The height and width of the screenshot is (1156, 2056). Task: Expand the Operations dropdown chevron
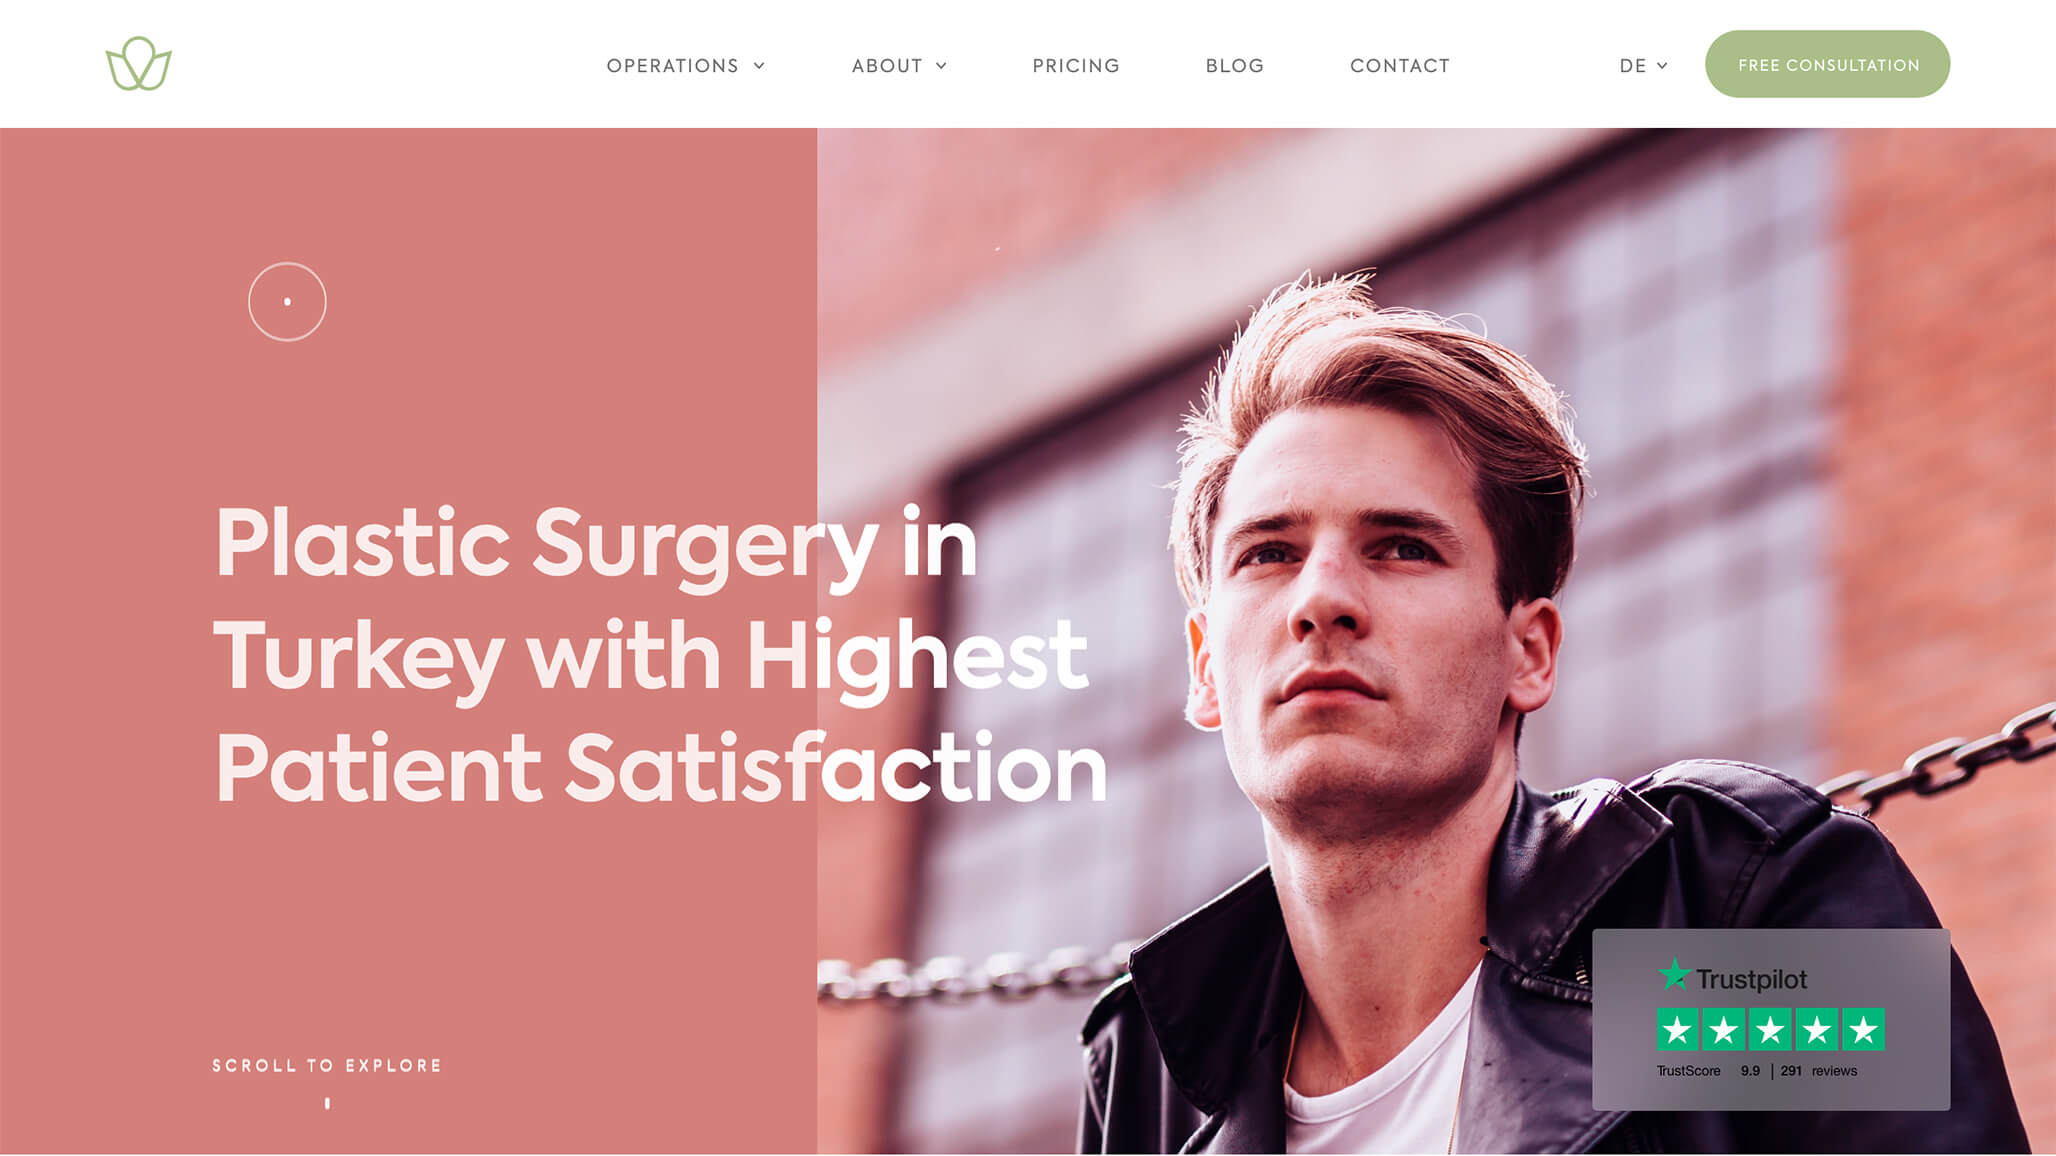[x=759, y=66]
